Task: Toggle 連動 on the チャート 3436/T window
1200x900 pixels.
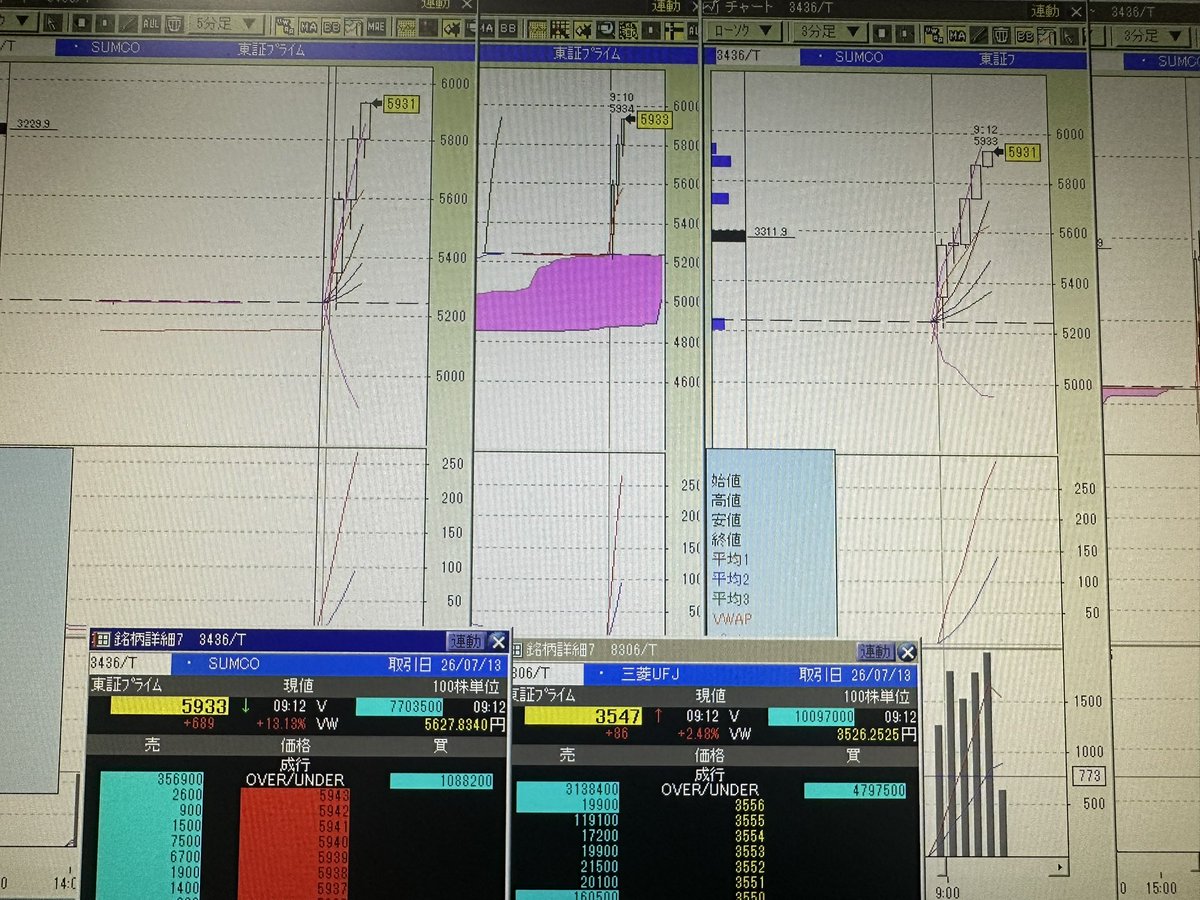Action: pos(1045,10)
